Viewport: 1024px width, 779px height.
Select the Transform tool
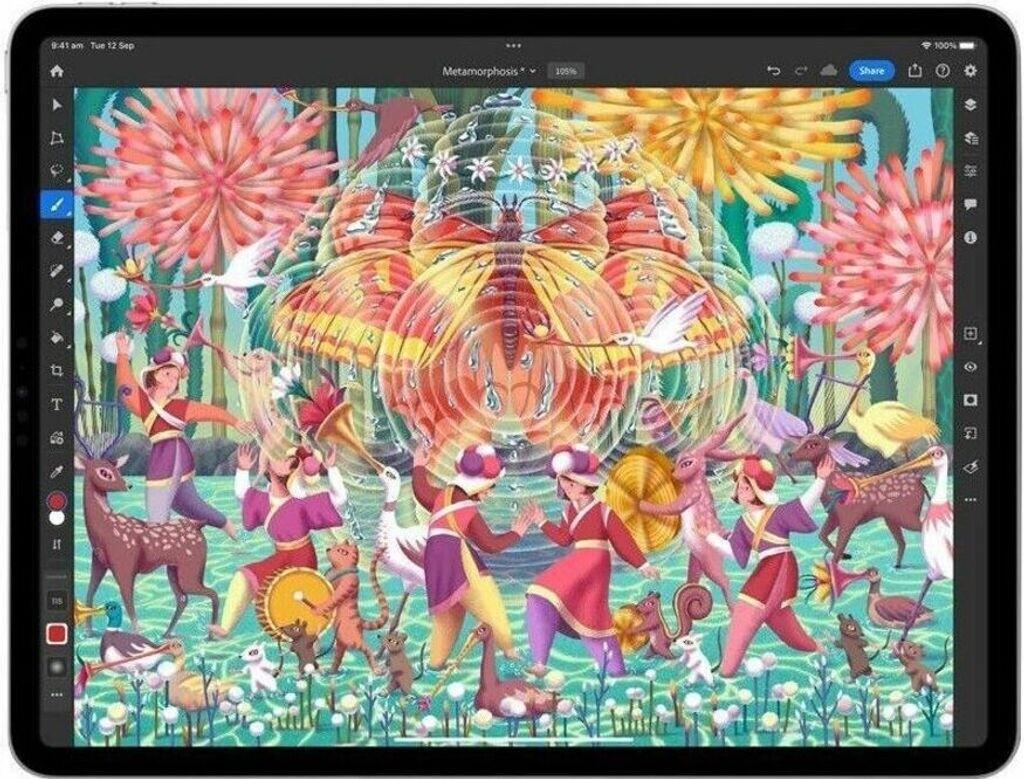pyautogui.click(x=57, y=138)
